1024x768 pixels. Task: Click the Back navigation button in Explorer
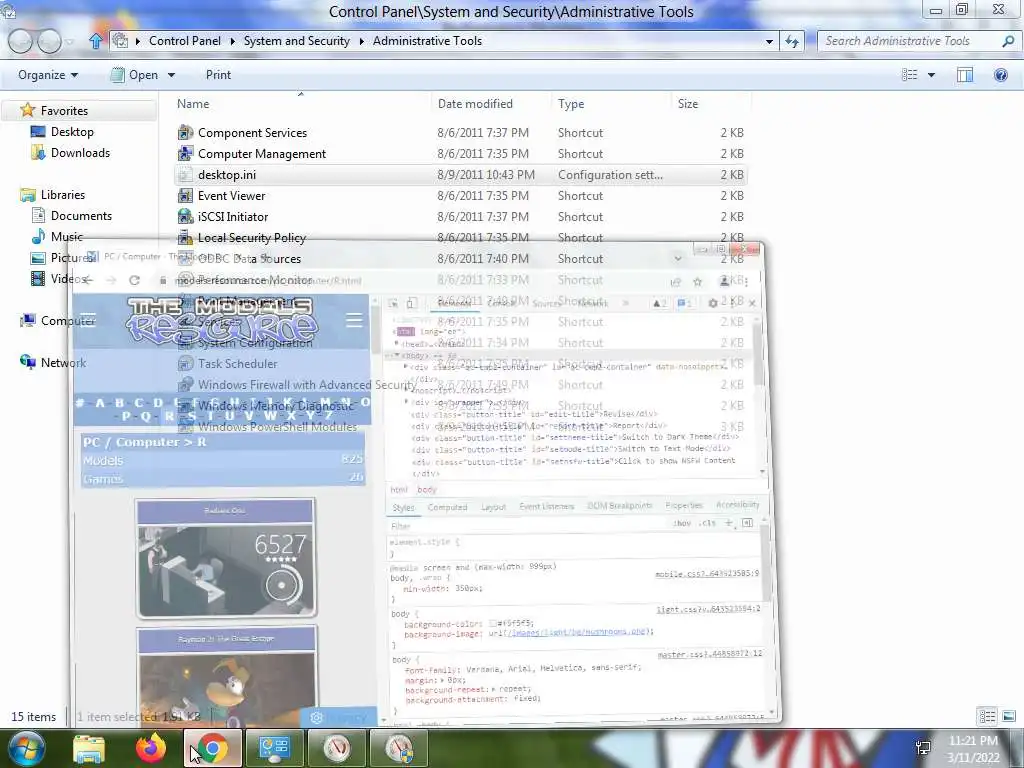20,41
